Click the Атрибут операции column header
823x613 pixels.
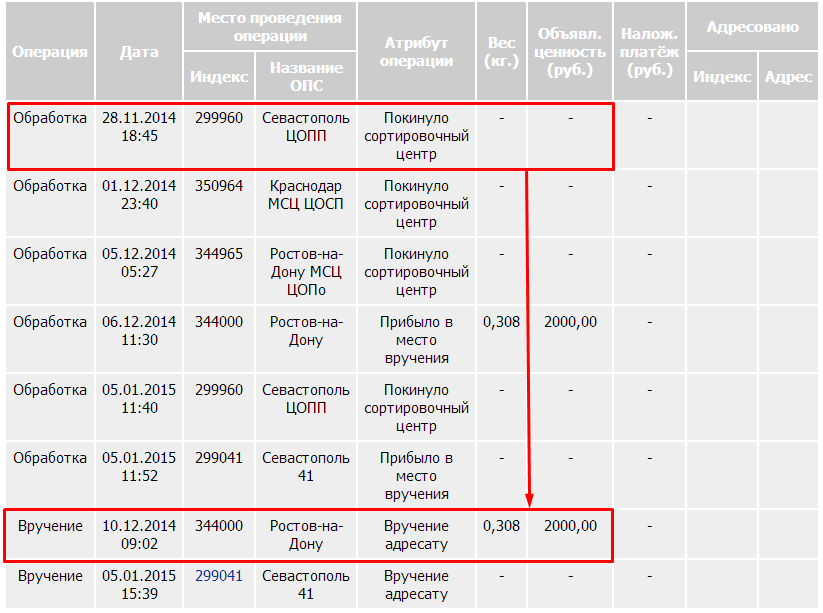(416, 52)
